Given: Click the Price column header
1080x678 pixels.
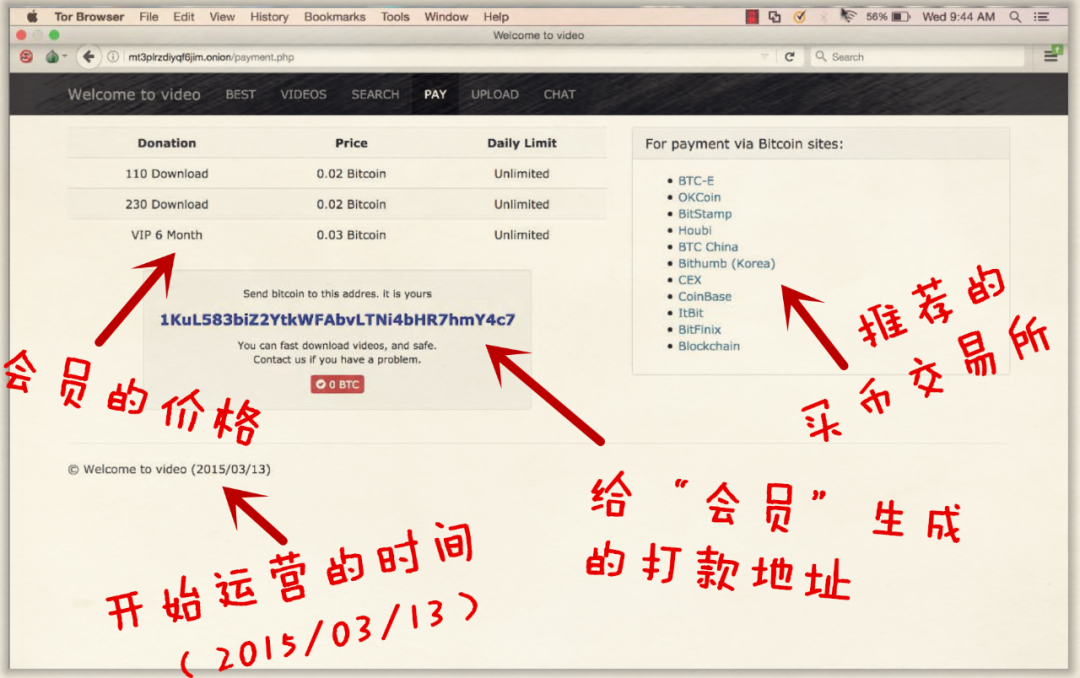Looking at the screenshot, I should tap(351, 143).
